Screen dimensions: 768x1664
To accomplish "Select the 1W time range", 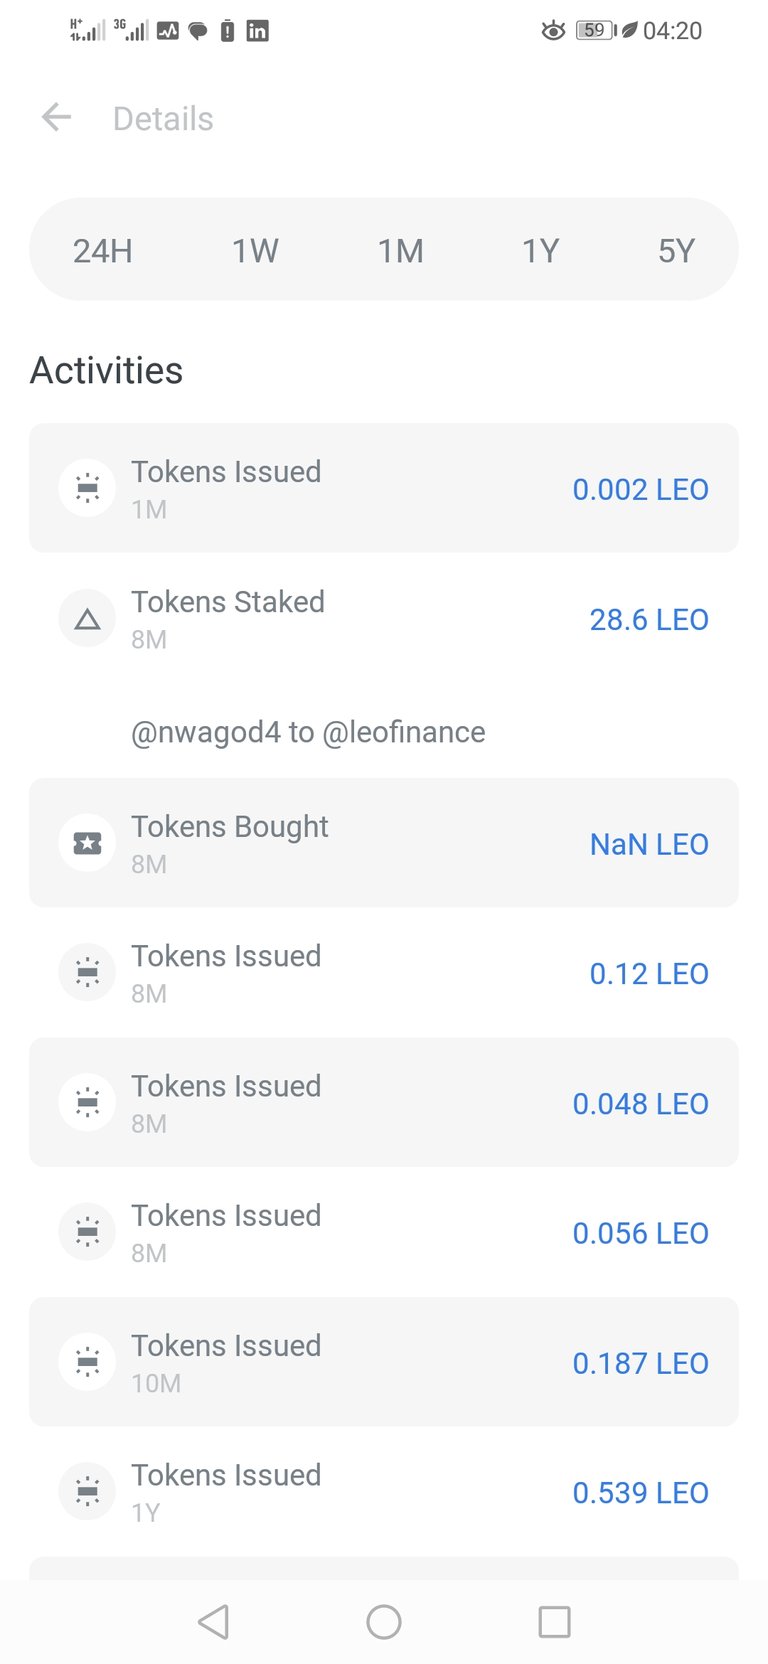I will point(255,250).
